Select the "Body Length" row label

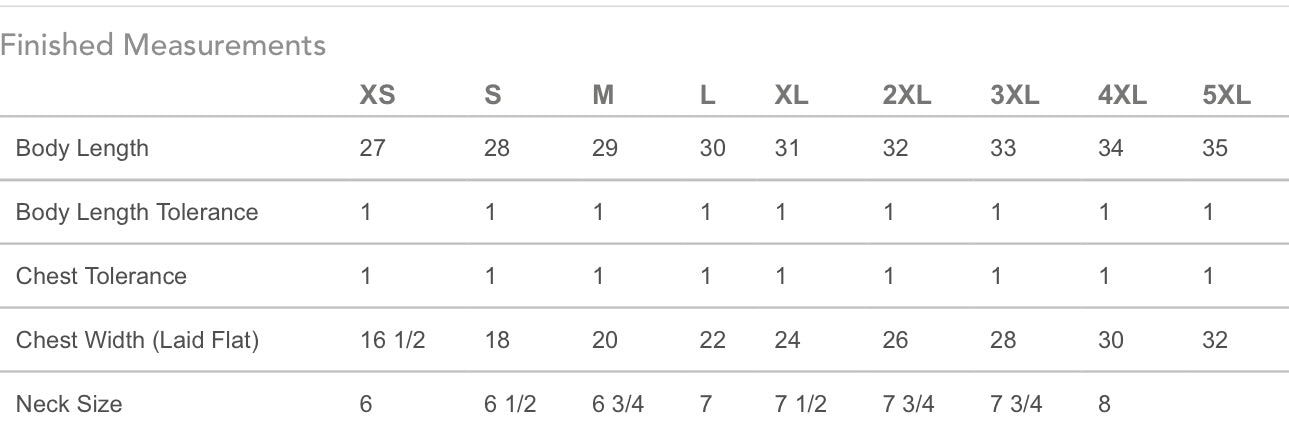[82, 148]
